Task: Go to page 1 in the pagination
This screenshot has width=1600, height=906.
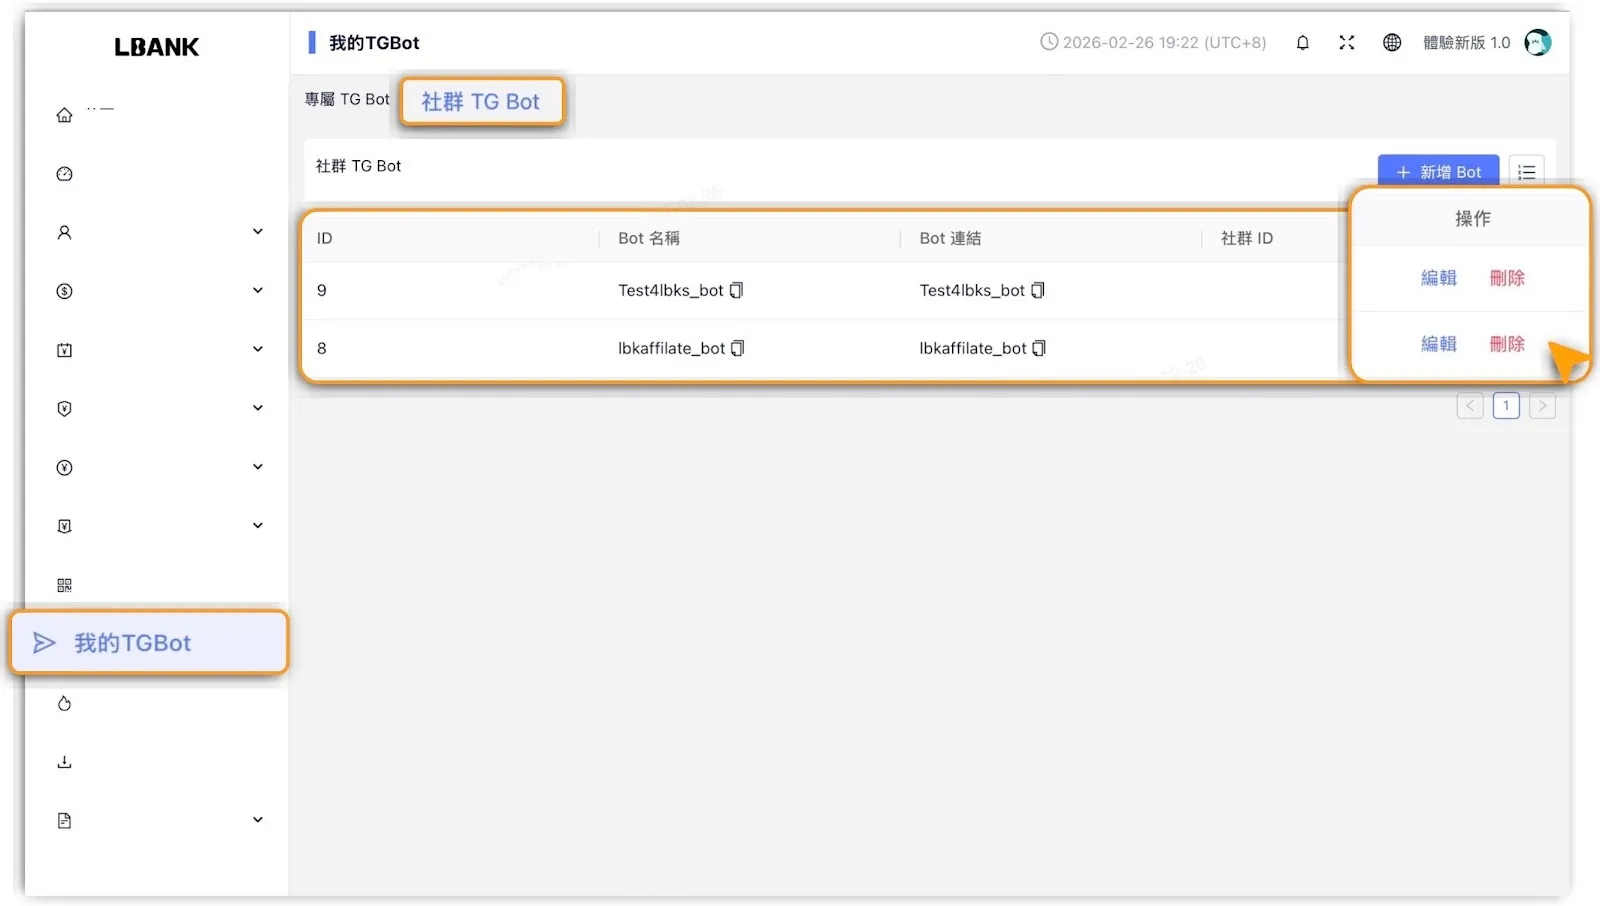Action: [x=1505, y=406]
